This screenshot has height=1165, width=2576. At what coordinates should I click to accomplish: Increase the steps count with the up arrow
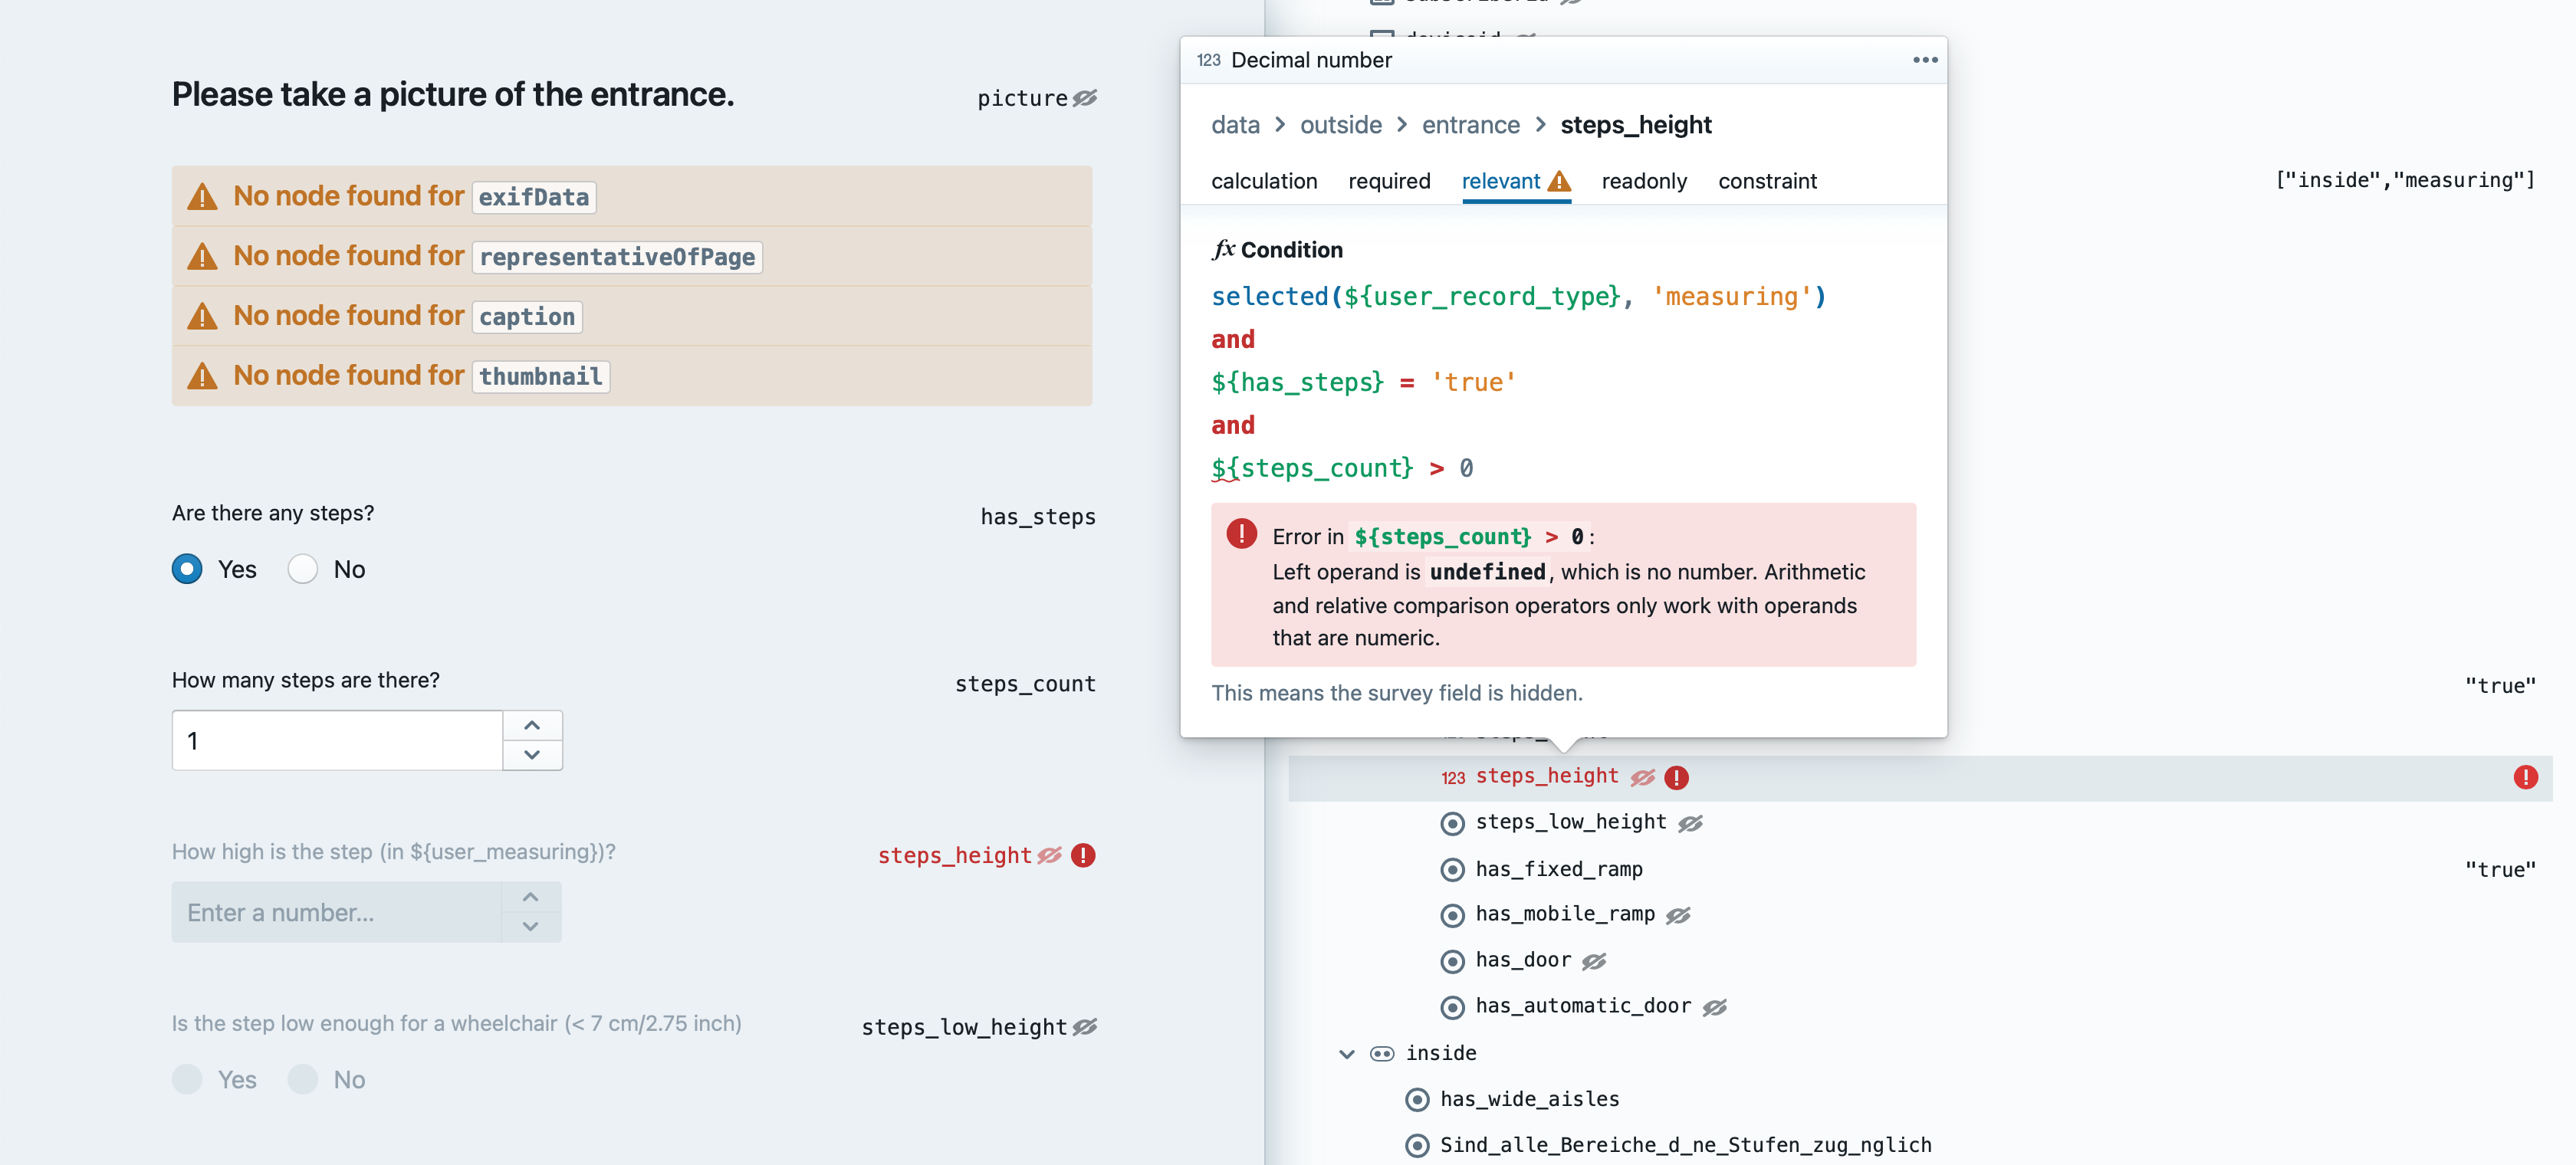[x=532, y=725]
